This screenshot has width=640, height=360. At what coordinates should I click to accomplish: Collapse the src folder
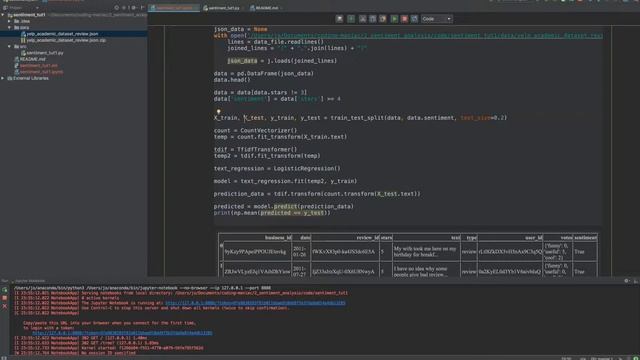[x=9, y=47]
